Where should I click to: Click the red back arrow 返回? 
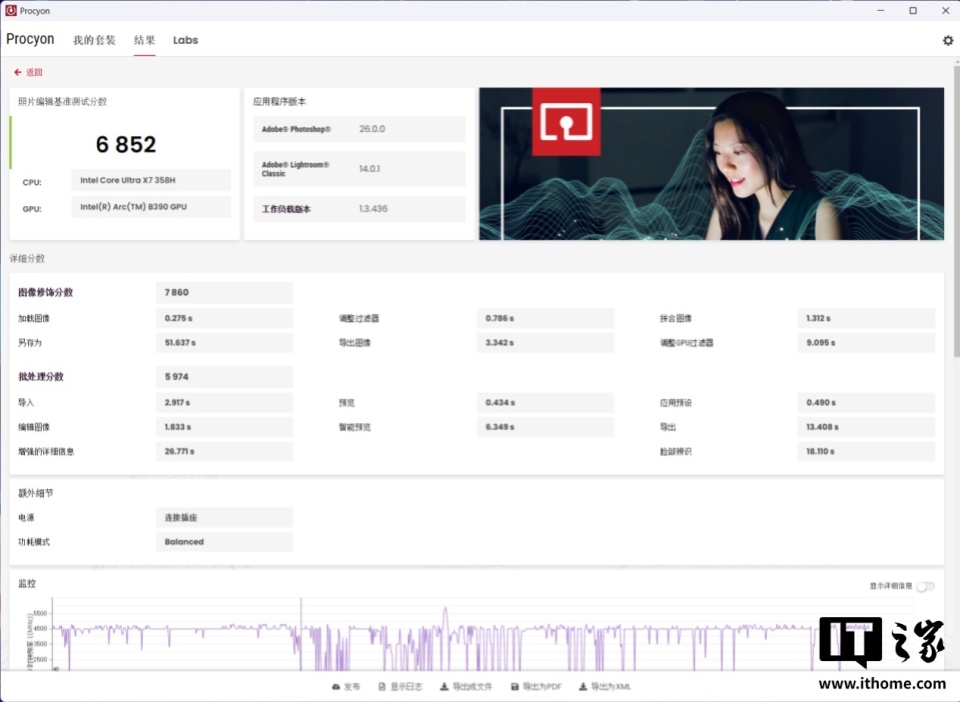(x=18, y=72)
